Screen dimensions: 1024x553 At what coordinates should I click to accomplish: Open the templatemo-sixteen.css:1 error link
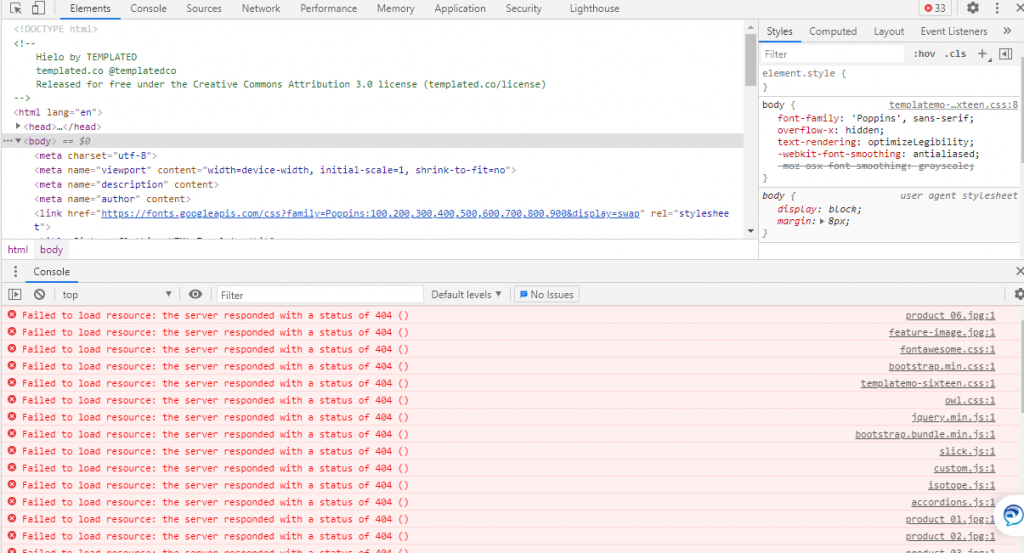tap(928, 383)
